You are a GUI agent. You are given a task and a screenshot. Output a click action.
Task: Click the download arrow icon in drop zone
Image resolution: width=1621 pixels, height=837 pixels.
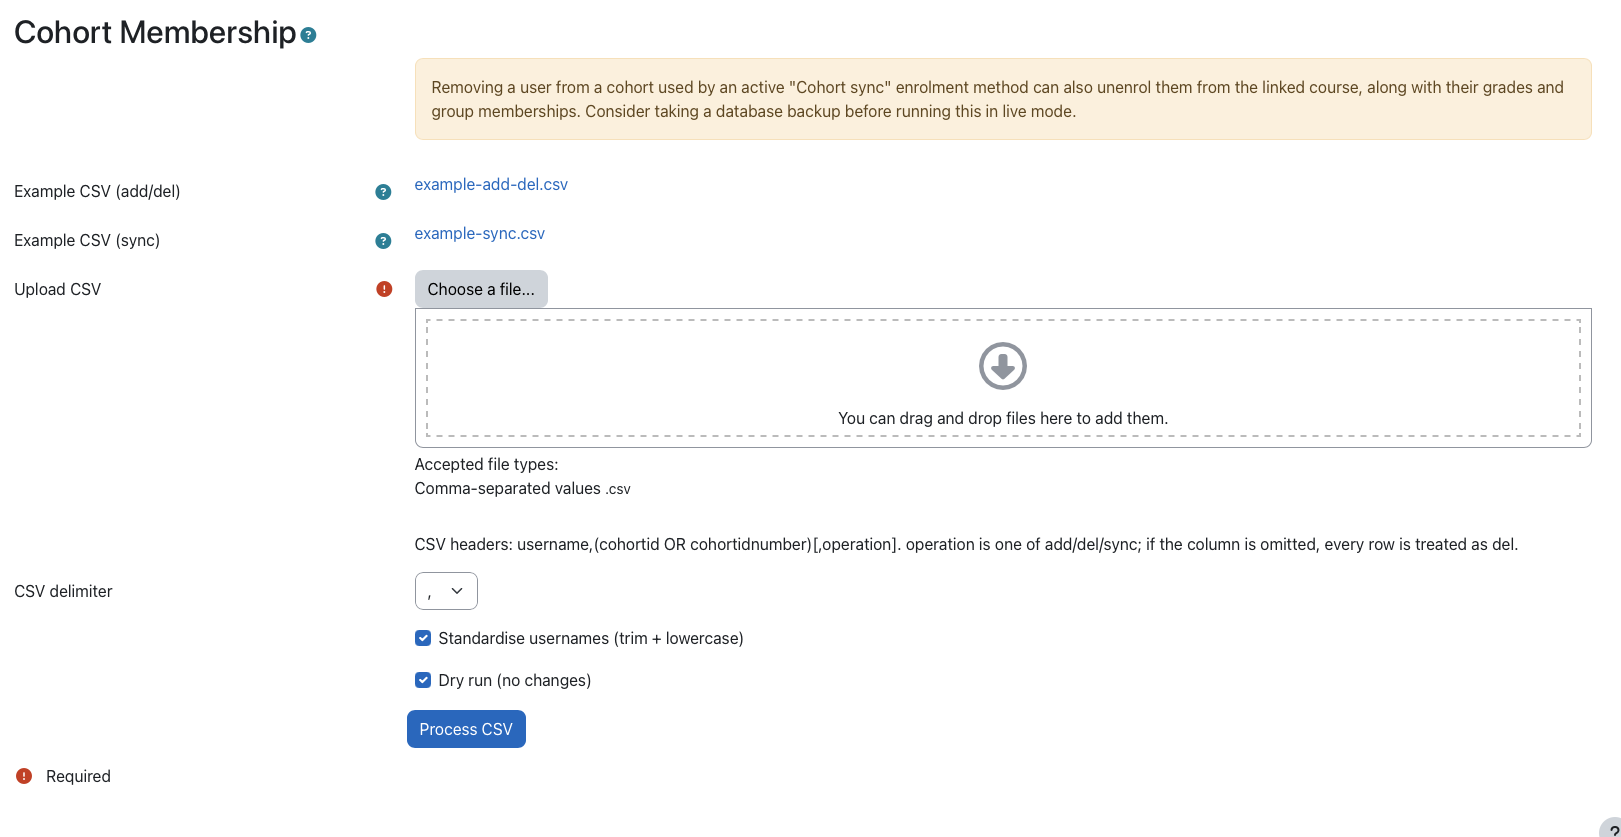point(1003,366)
